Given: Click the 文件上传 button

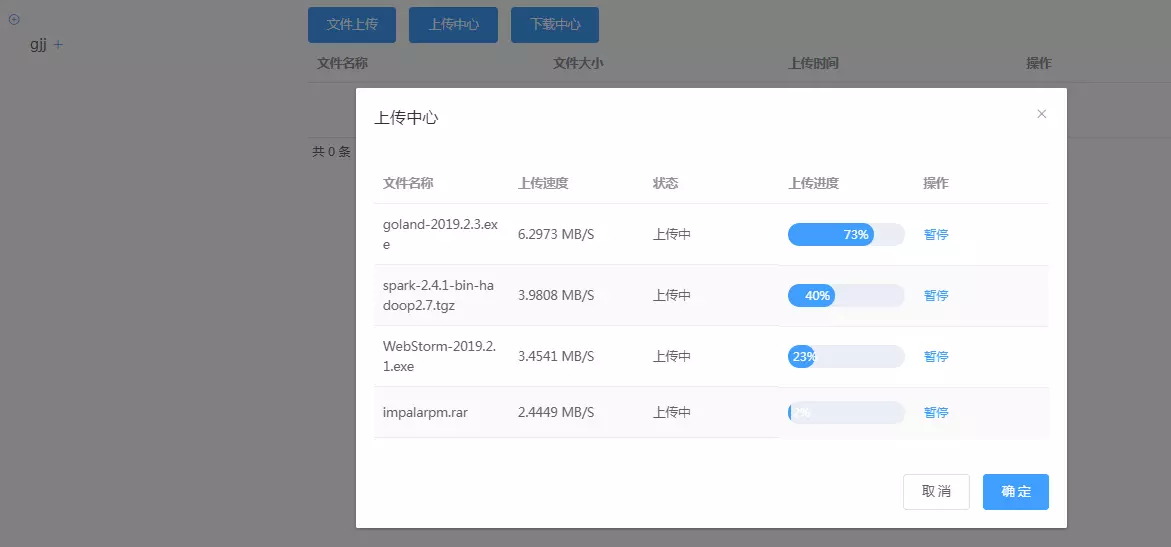Looking at the screenshot, I should (352, 25).
